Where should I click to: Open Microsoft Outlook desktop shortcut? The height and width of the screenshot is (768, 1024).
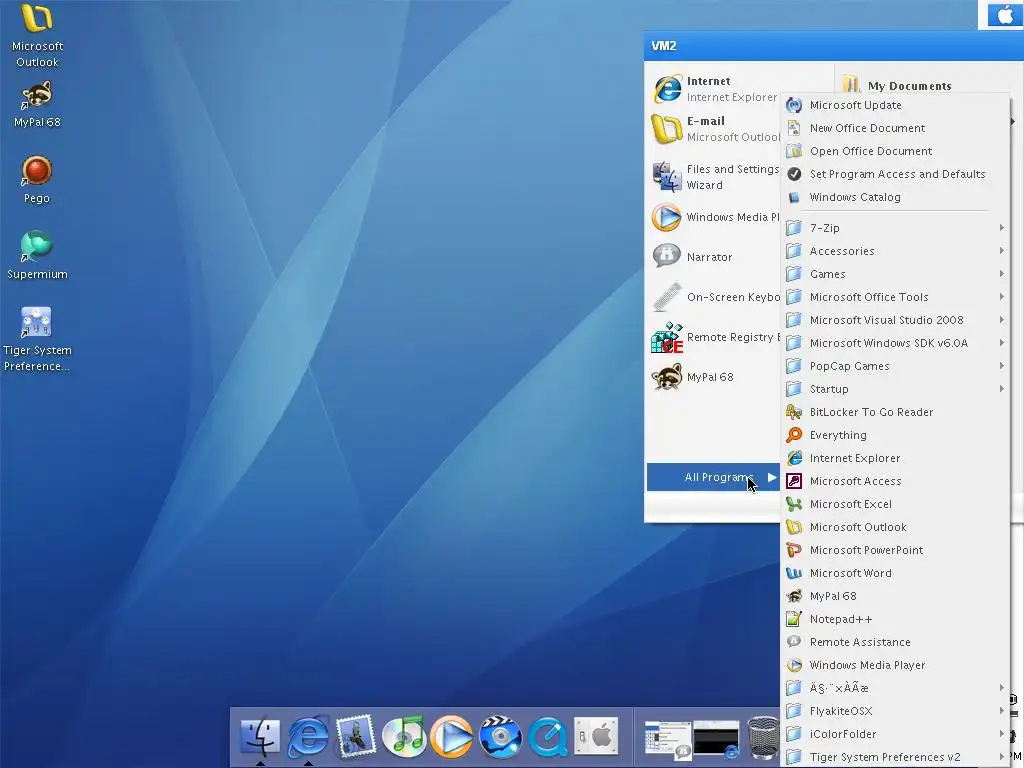[x=37, y=36]
